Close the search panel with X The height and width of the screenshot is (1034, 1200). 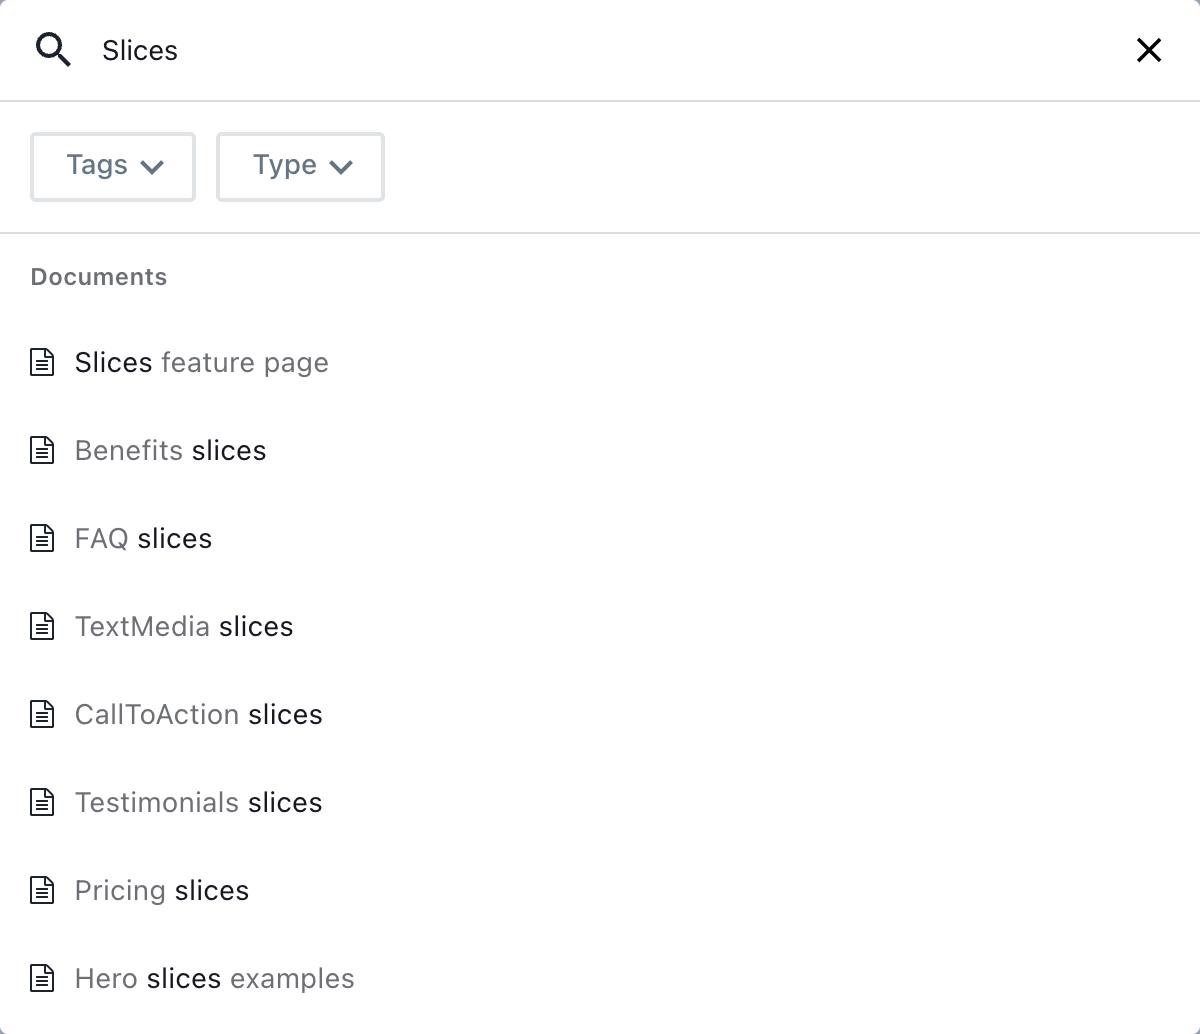coord(1148,50)
